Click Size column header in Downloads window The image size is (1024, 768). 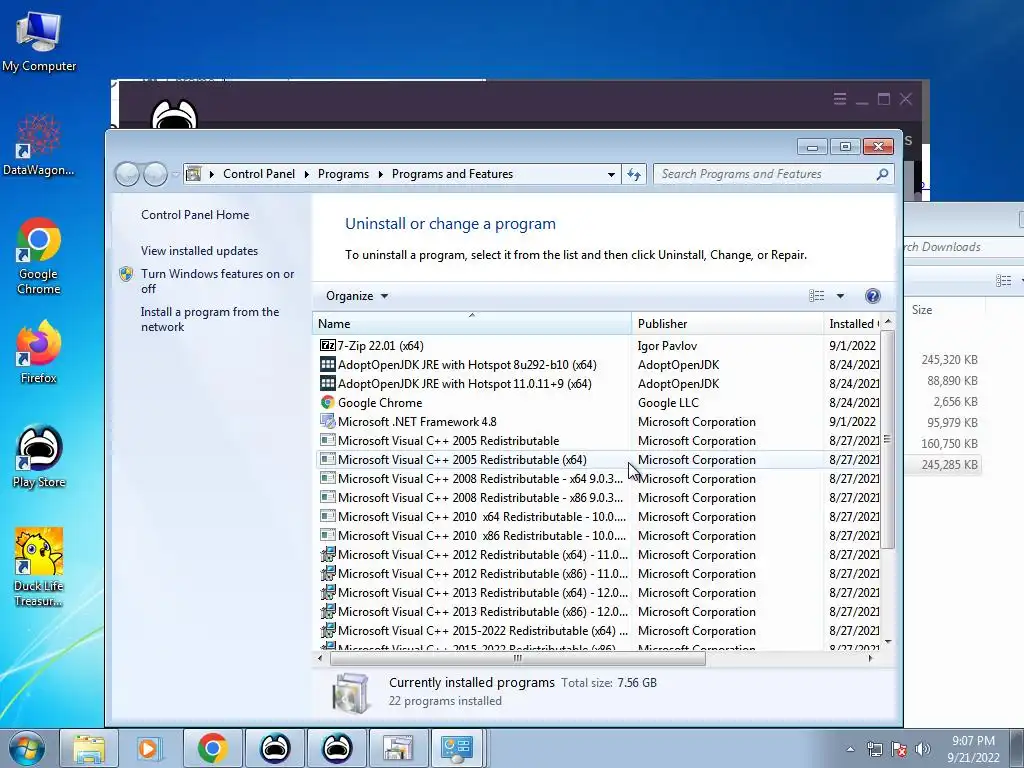921,310
